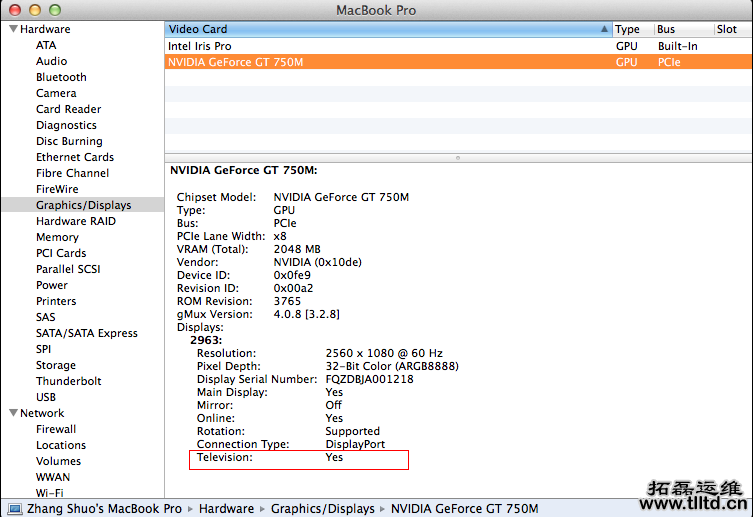Collapse the Network section triangle
753x517 pixels.
pos(12,413)
